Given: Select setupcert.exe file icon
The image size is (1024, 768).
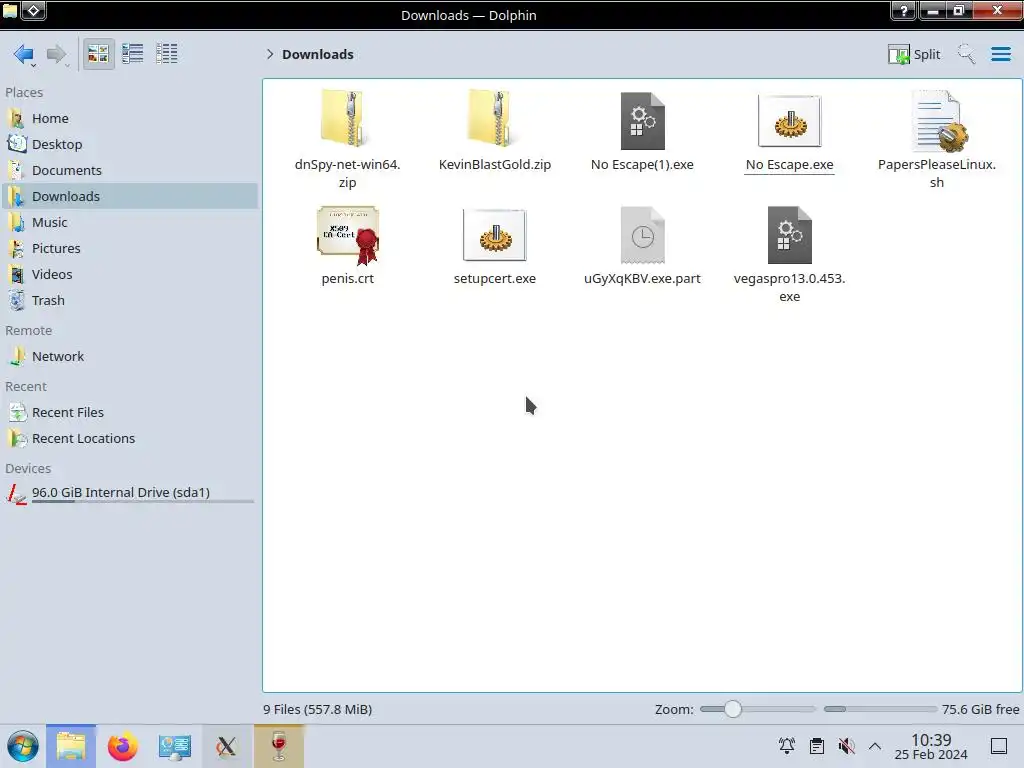Looking at the screenshot, I should pos(494,235).
